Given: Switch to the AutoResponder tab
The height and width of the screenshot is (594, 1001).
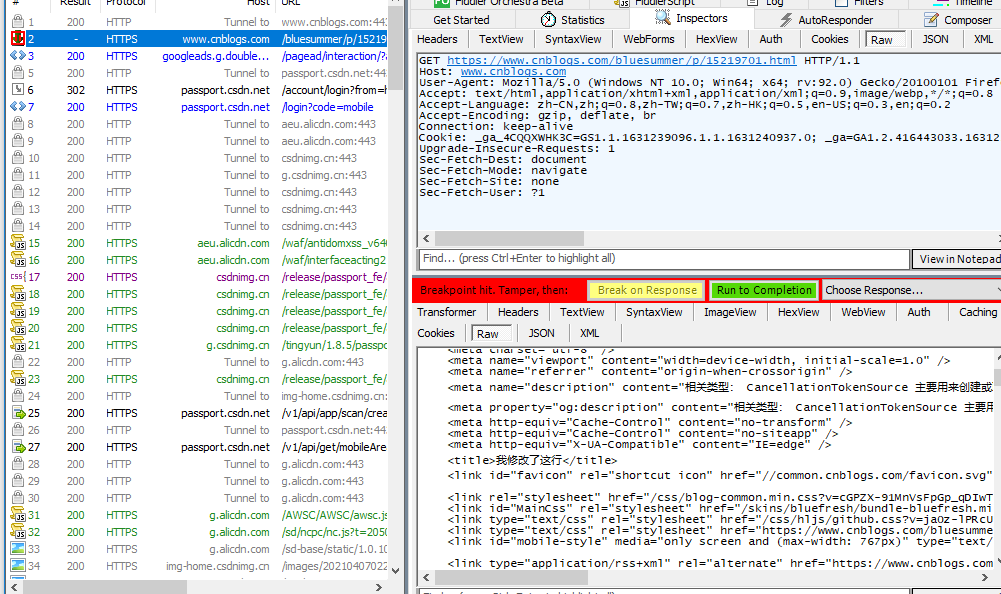Looking at the screenshot, I should [826, 20].
